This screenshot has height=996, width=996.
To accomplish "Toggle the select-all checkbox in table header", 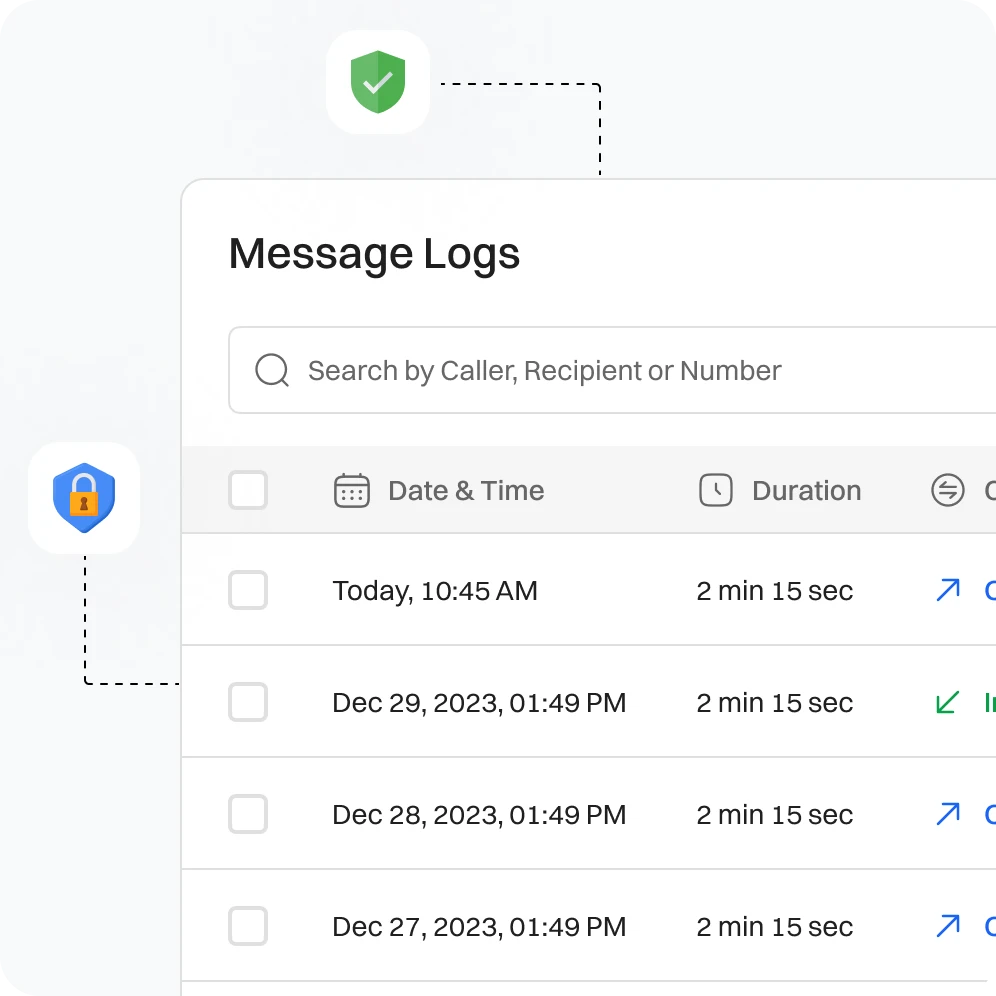I will click(x=248, y=491).
